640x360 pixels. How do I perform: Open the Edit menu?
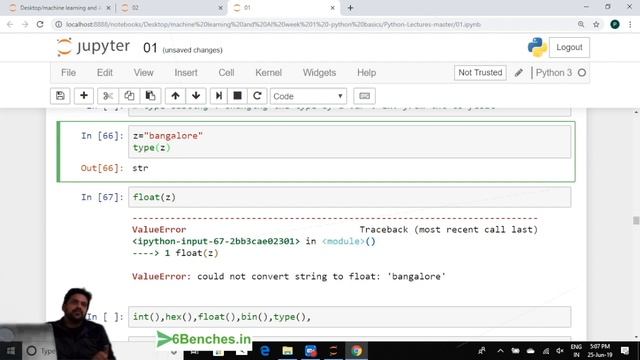tap(104, 73)
